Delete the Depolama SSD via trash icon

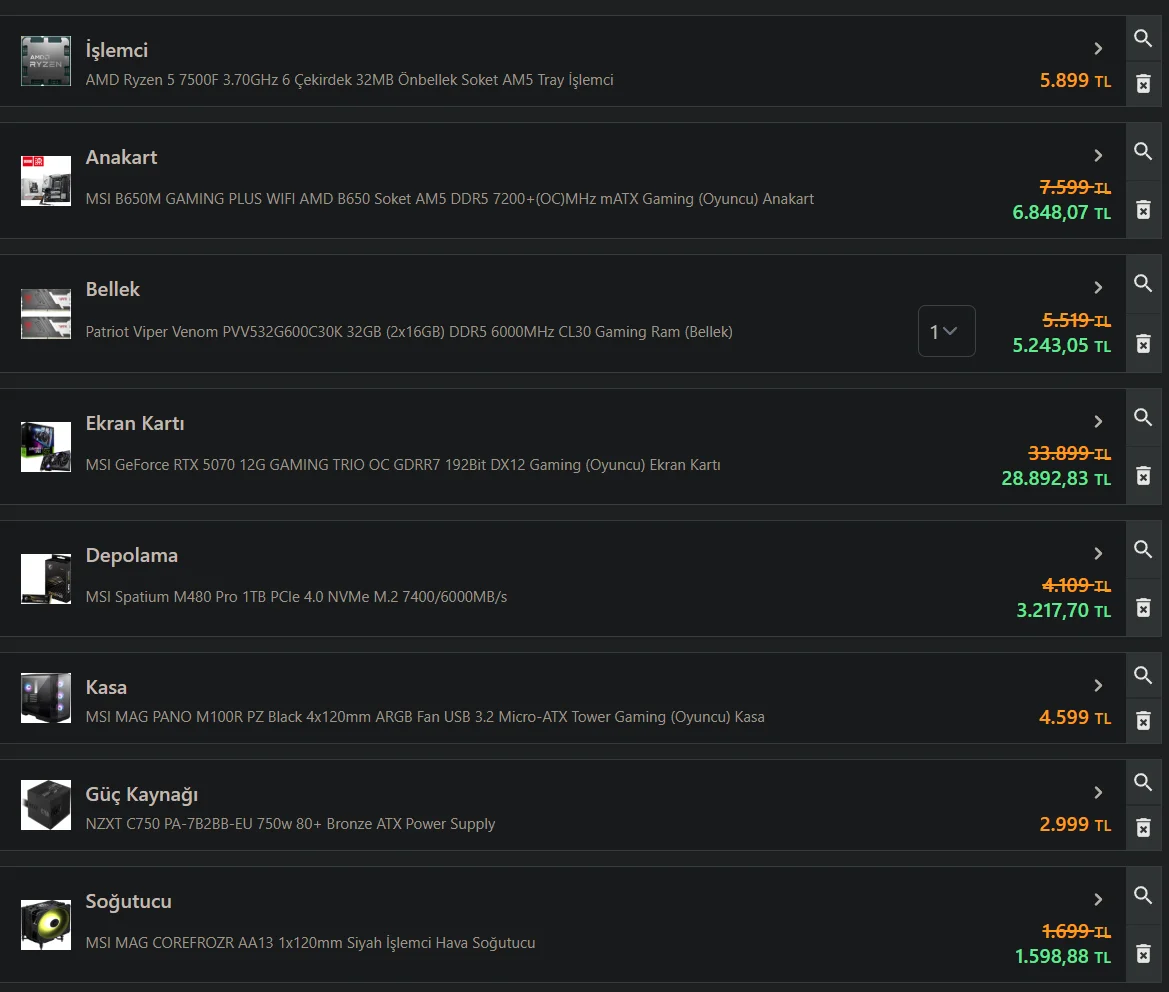click(x=1143, y=608)
